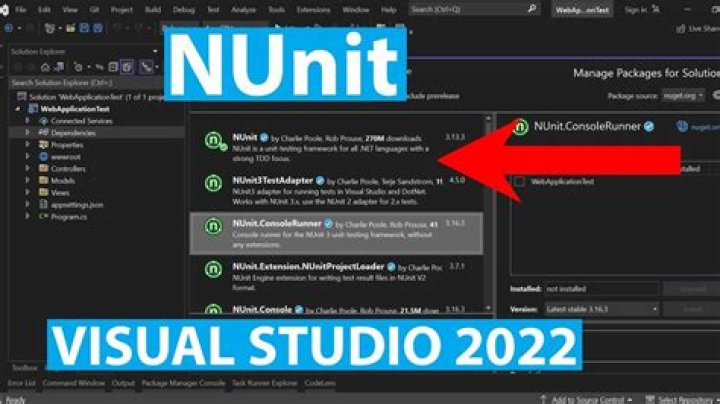Expand the Properties node
720x404 pixels.
pos(27,145)
